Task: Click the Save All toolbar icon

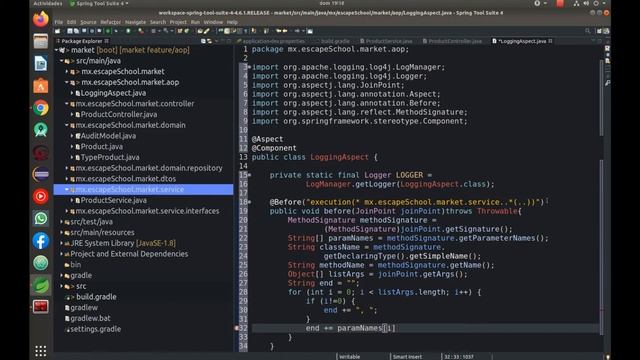Action: (x=76, y=31)
